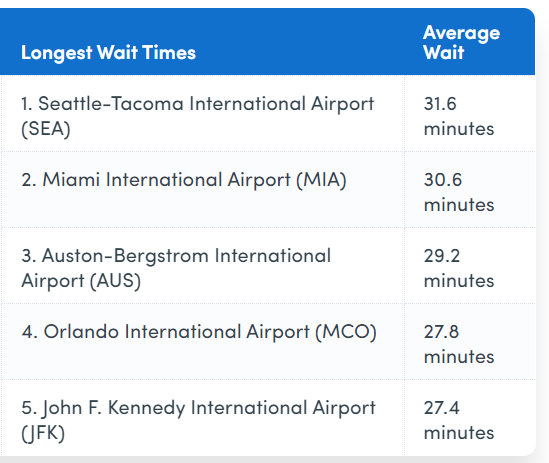
Task: Click the 27.8 minutes cell
Action: [x=459, y=344]
